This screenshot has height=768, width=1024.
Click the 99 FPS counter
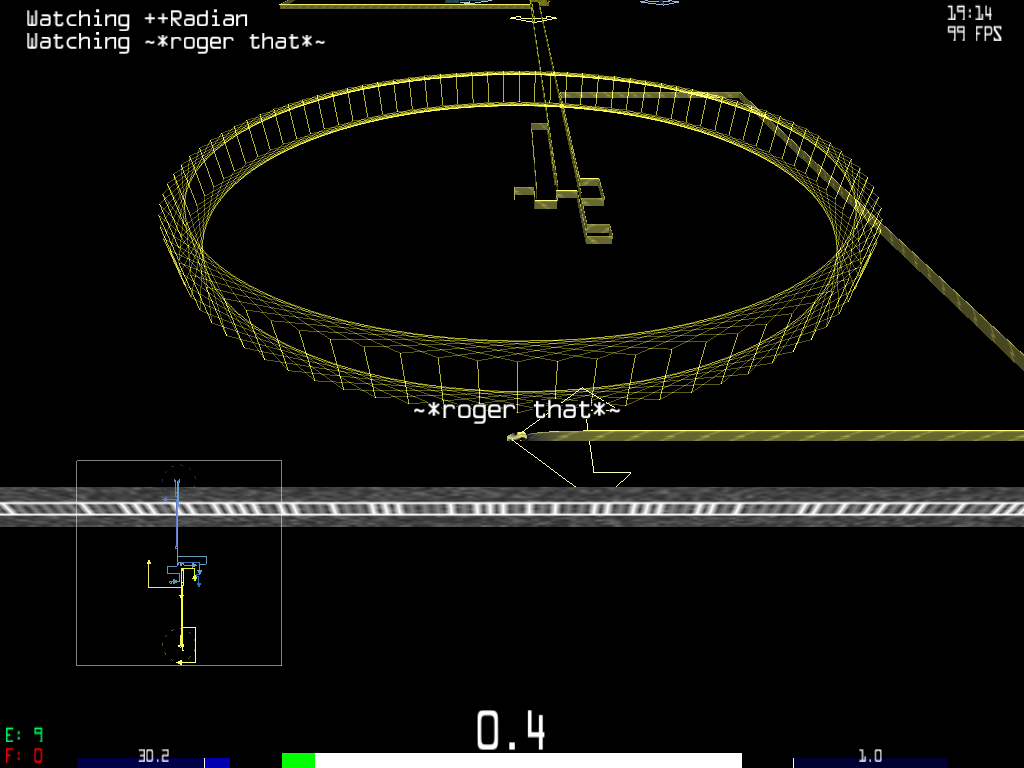(x=974, y=34)
